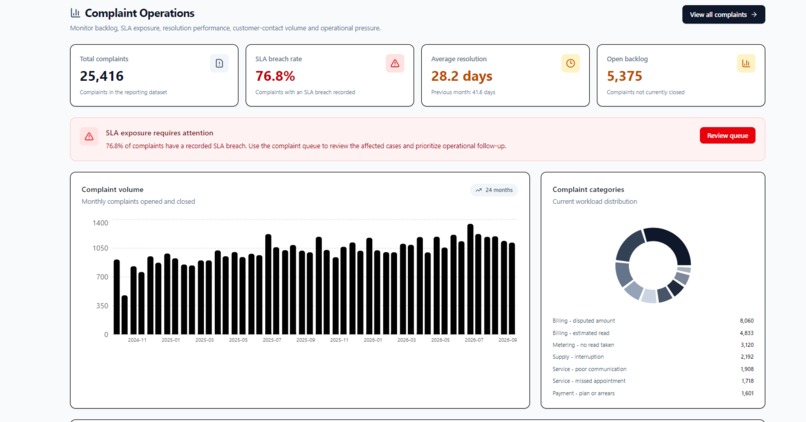
Task: Click the 2024-11 x-axis label
Action: pyautogui.click(x=137, y=340)
